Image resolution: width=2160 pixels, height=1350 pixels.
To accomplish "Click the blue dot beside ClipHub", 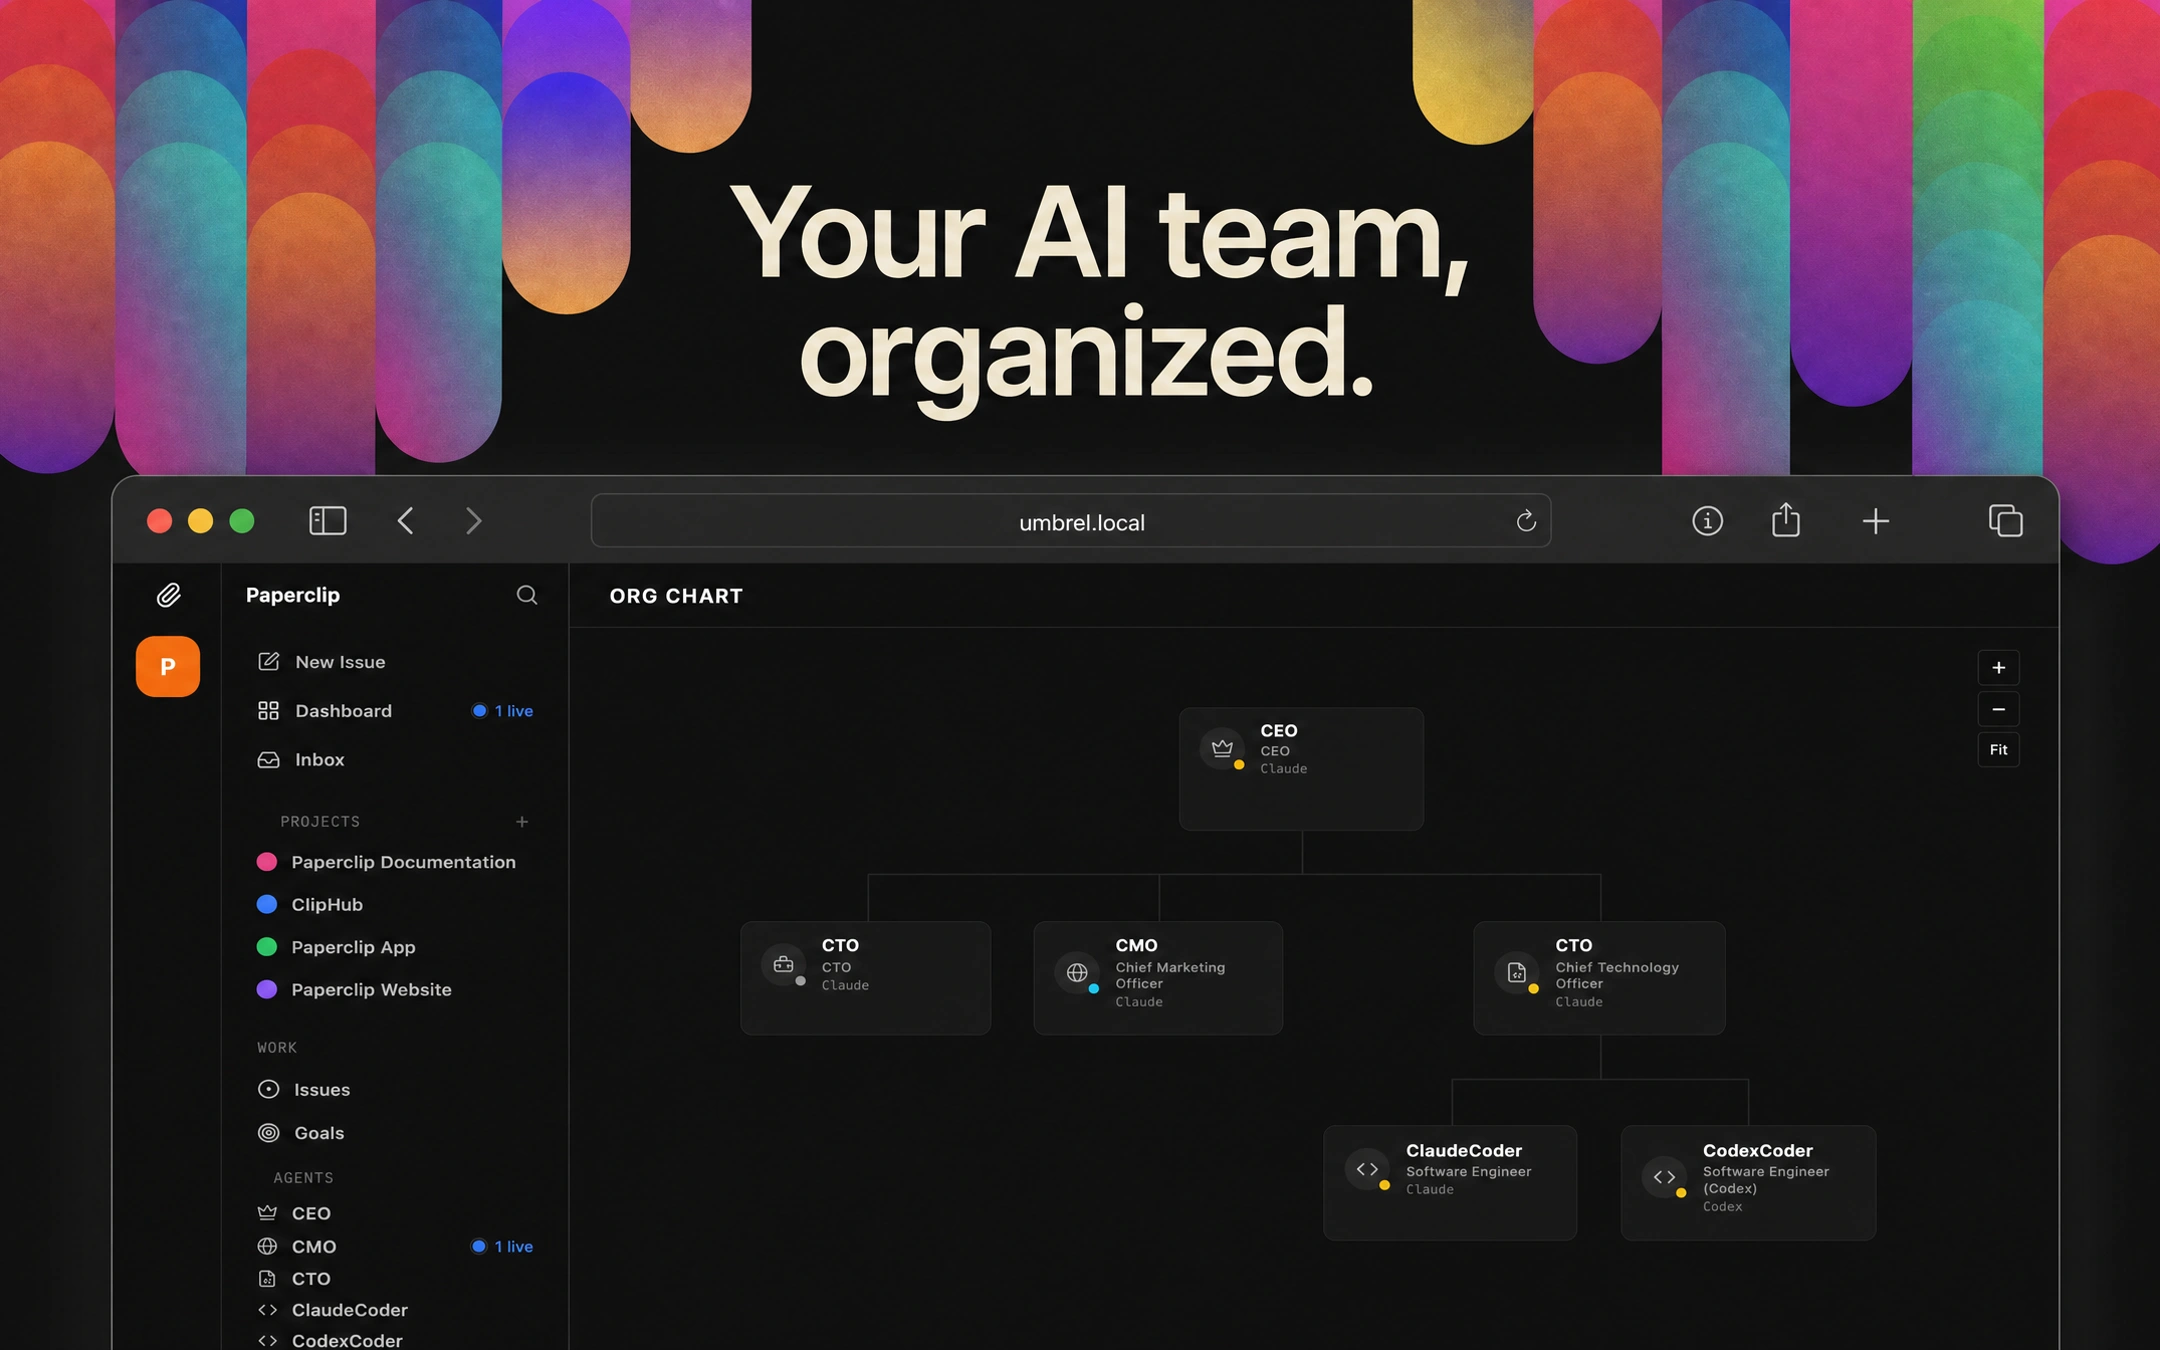I will 266,904.
